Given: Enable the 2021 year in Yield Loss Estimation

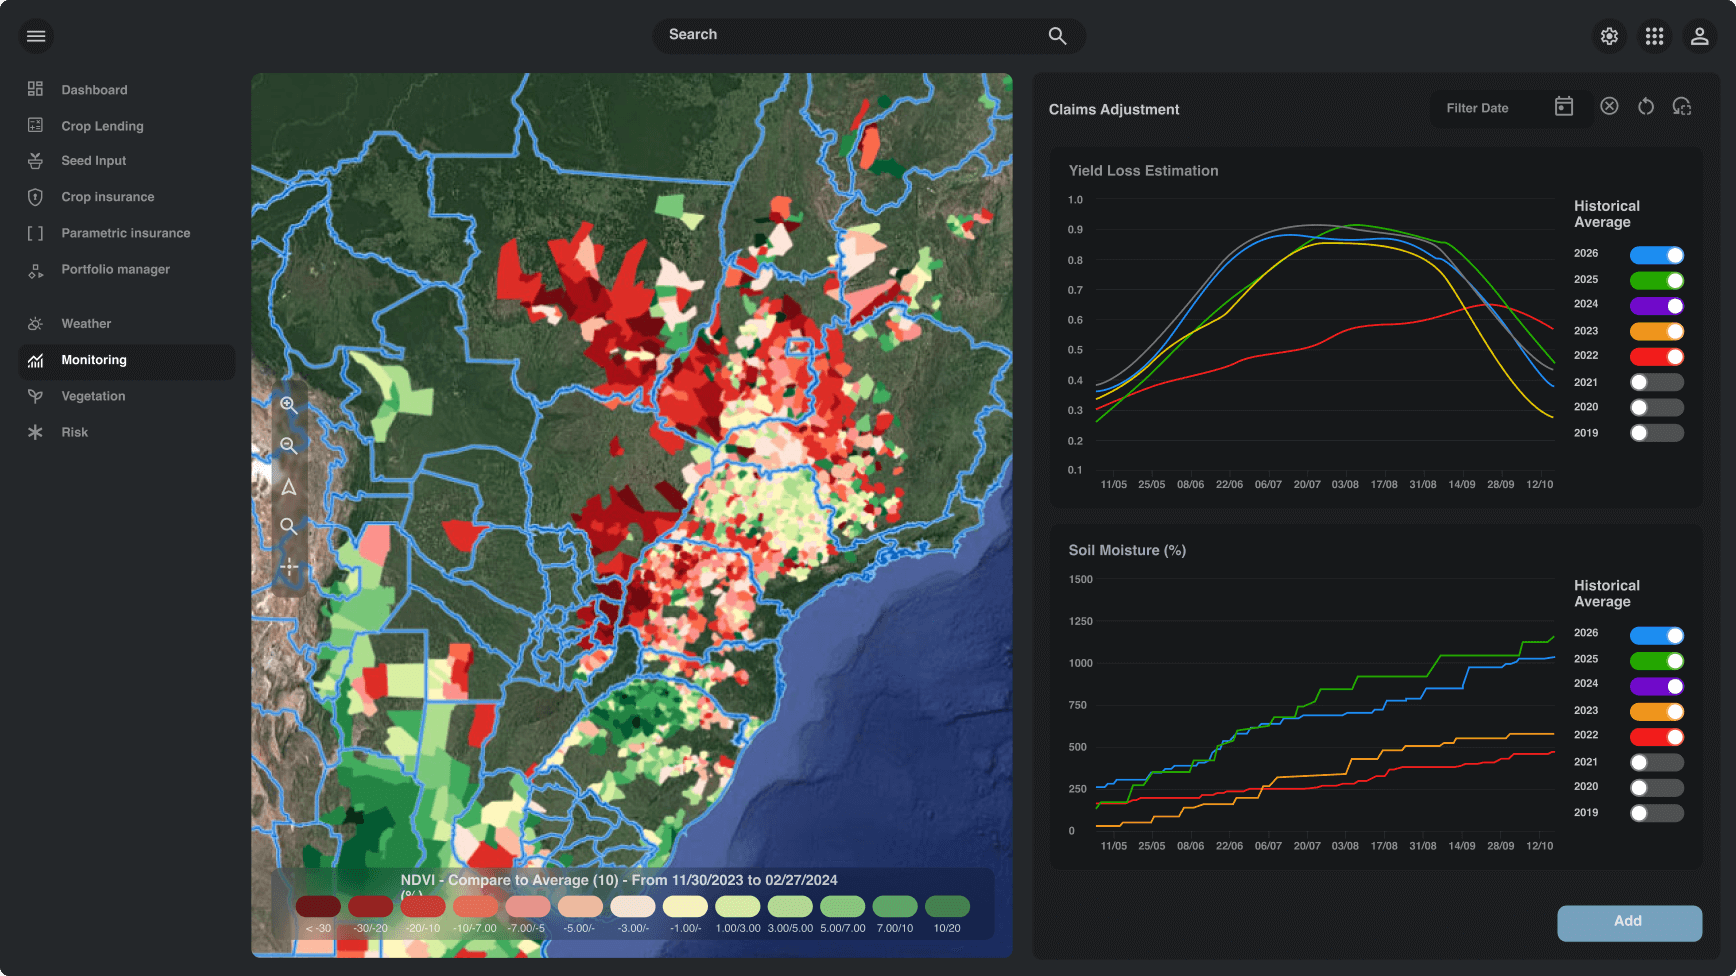Looking at the screenshot, I should click(x=1656, y=381).
